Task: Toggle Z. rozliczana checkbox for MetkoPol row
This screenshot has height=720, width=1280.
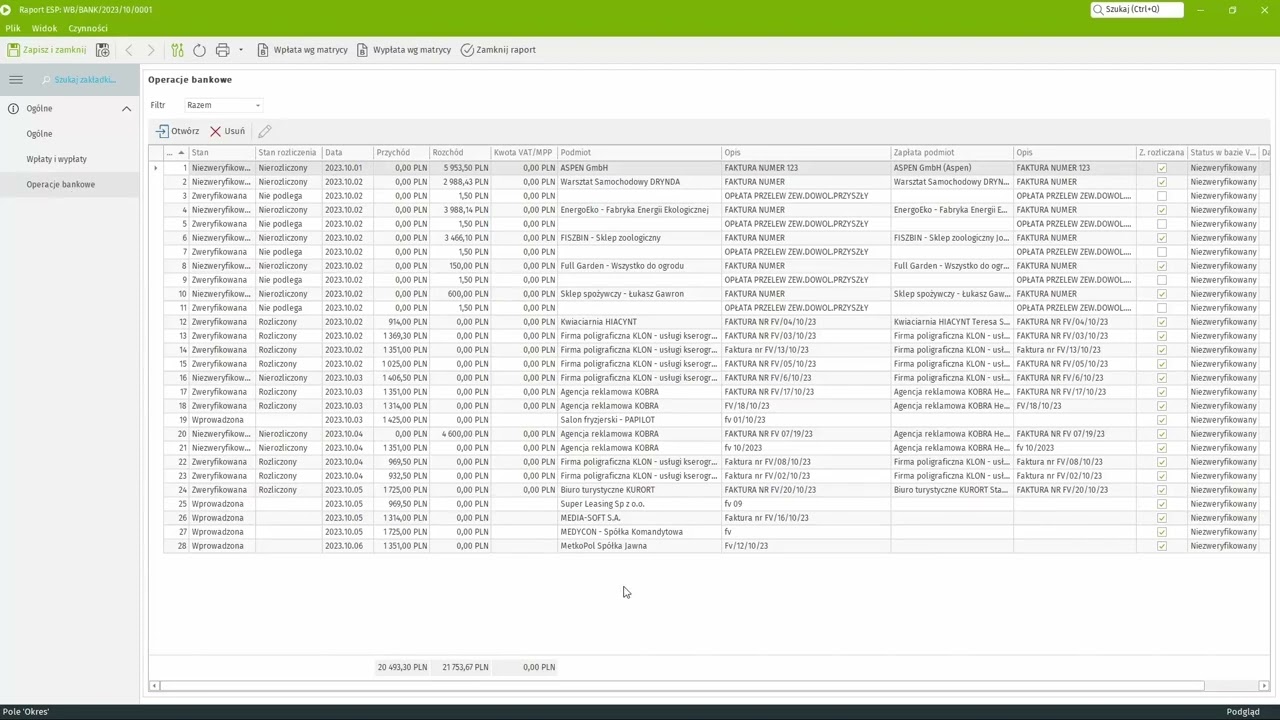Action: (x=1161, y=546)
